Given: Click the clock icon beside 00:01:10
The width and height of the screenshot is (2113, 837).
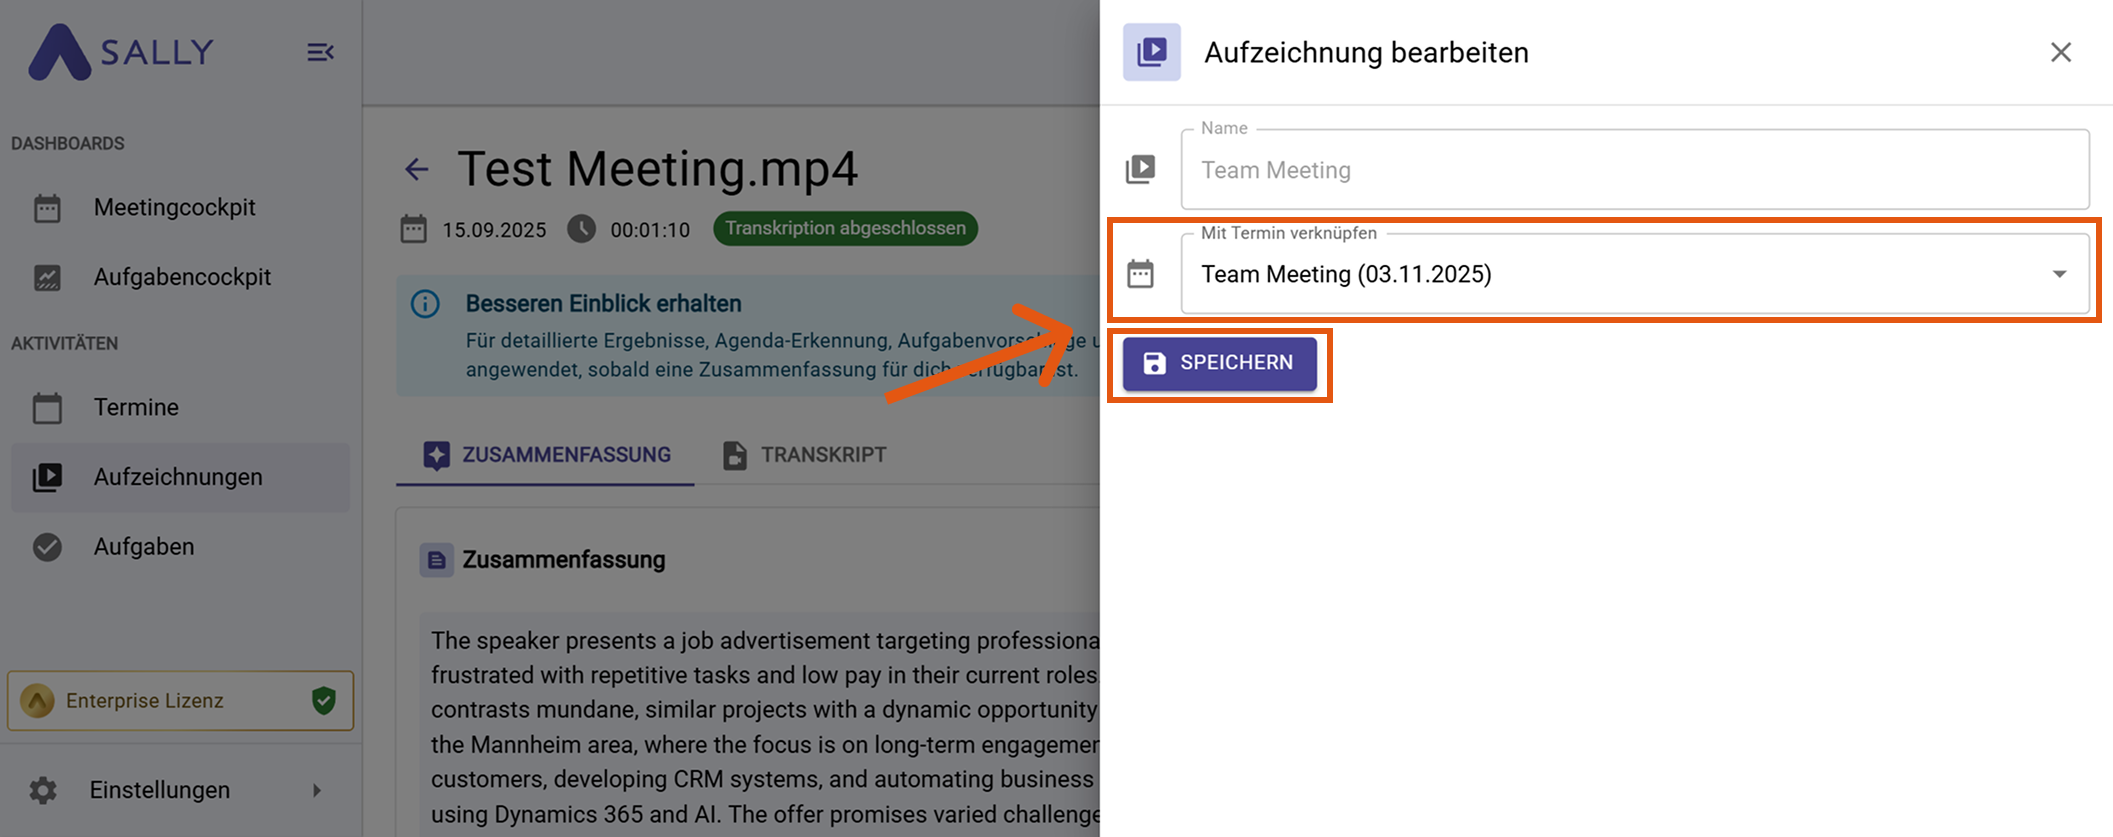Looking at the screenshot, I should [581, 229].
